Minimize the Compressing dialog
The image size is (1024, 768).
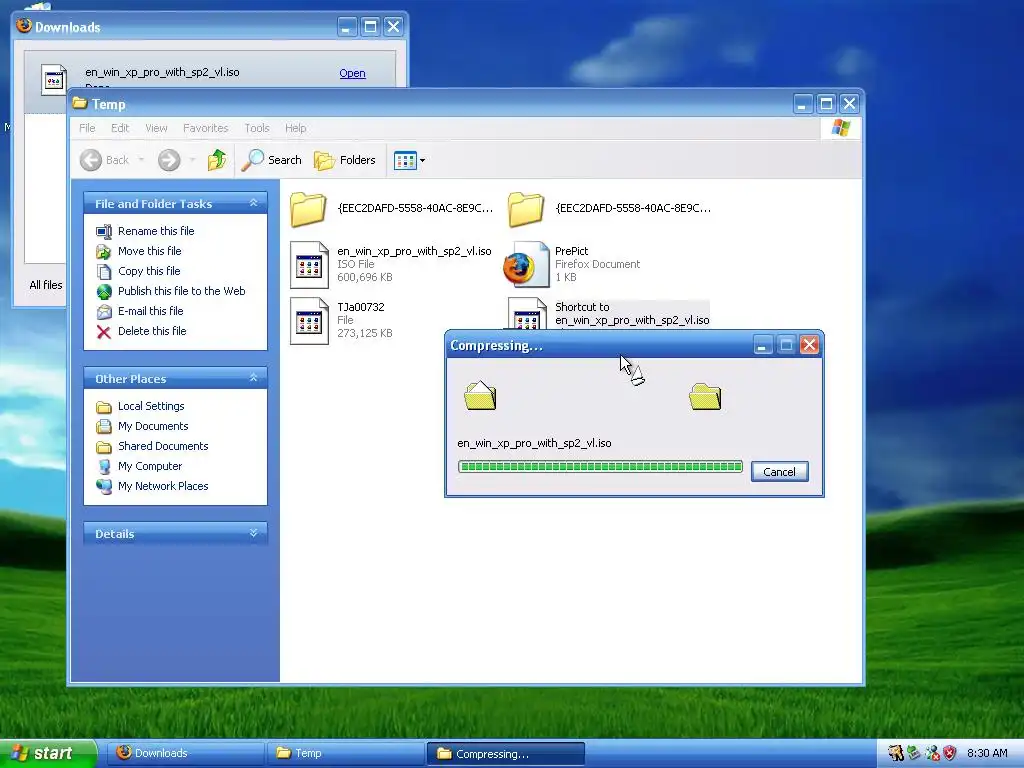tap(762, 345)
